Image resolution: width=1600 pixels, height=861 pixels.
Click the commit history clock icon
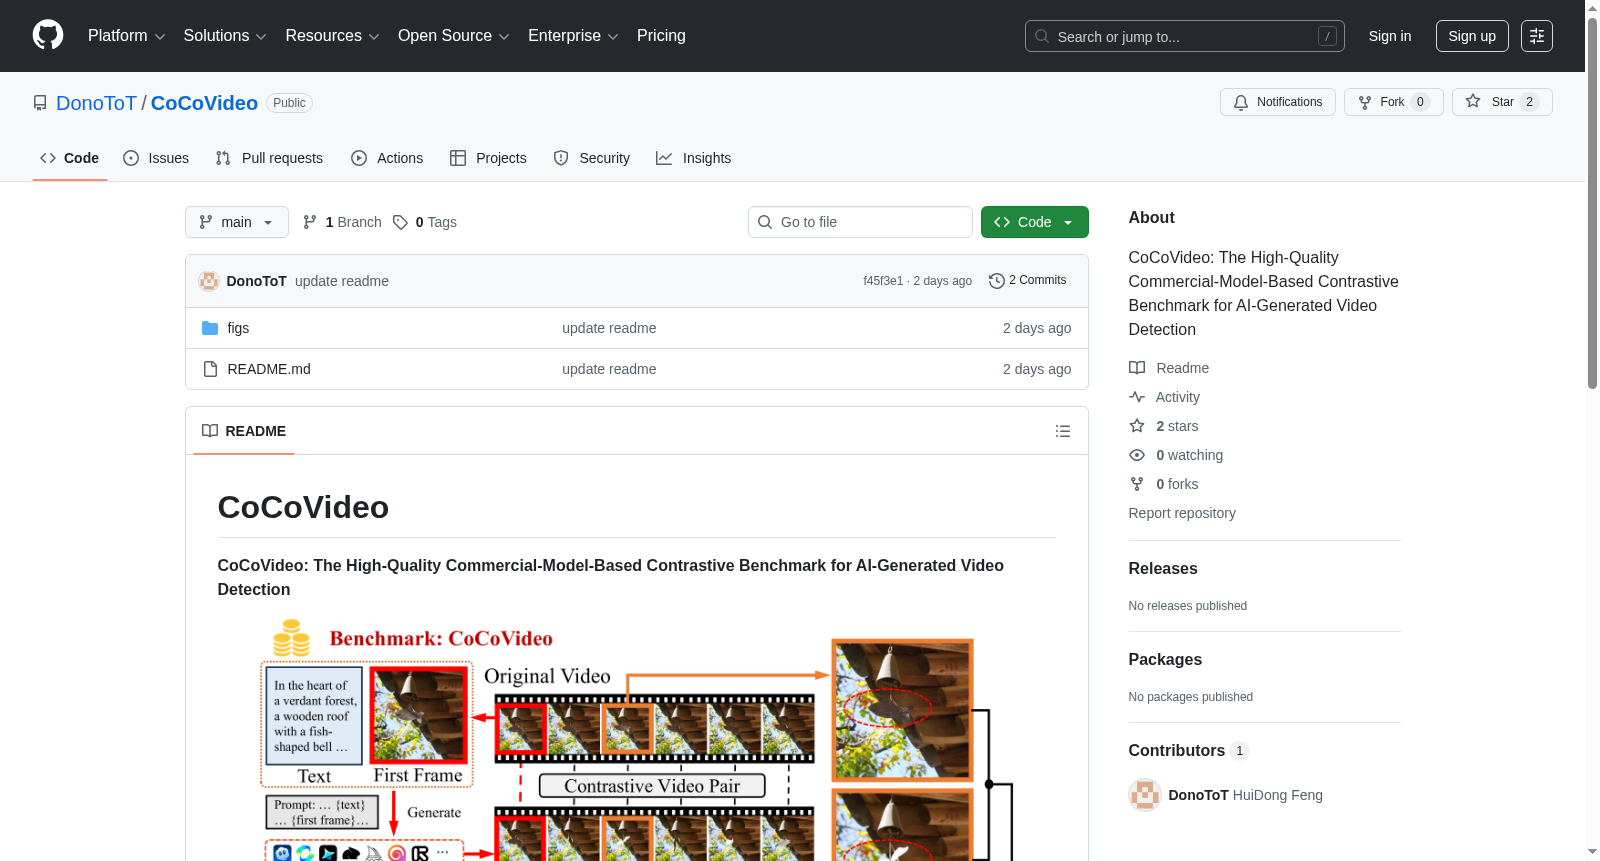point(996,281)
